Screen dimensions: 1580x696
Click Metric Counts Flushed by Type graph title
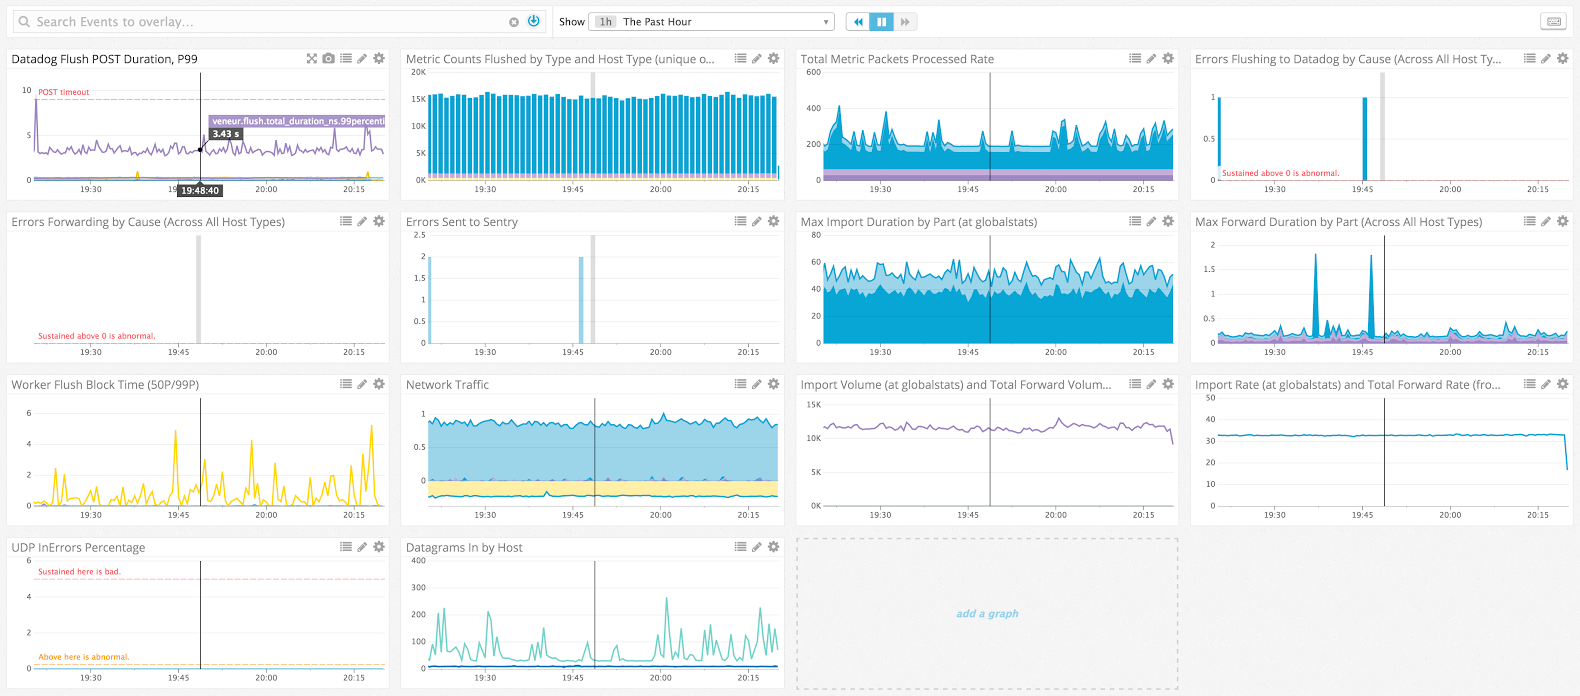pos(560,59)
